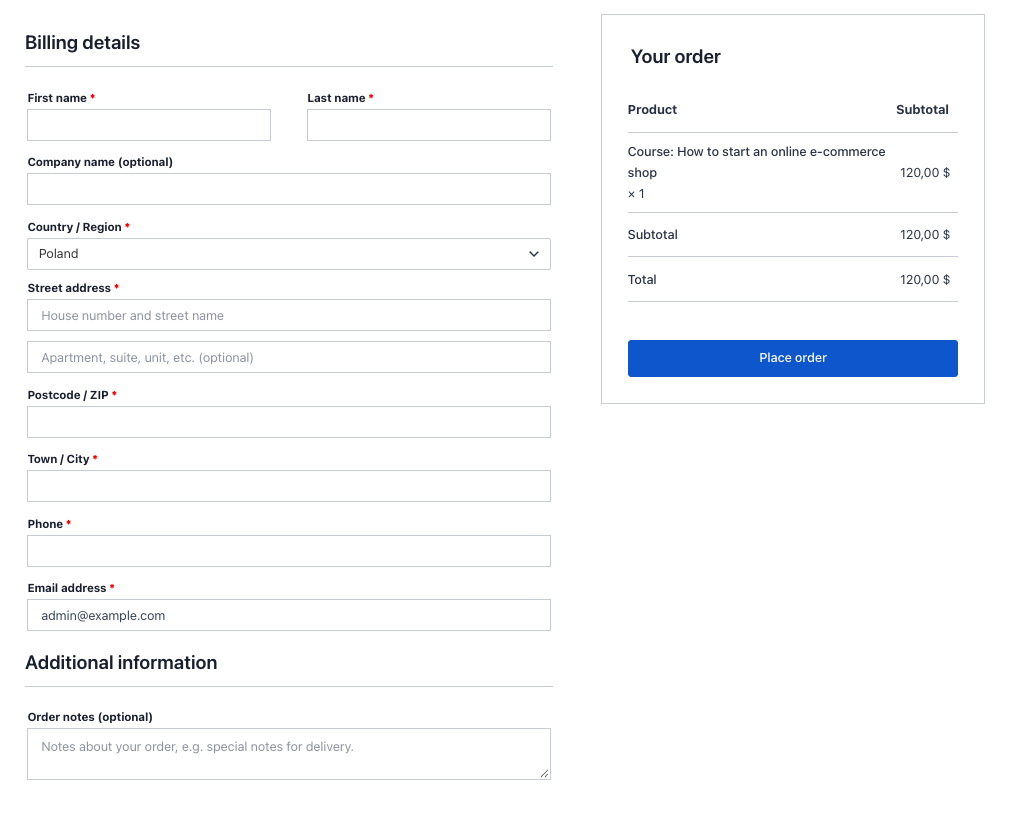
Task: Submit with the Place order button
Action: coord(793,358)
